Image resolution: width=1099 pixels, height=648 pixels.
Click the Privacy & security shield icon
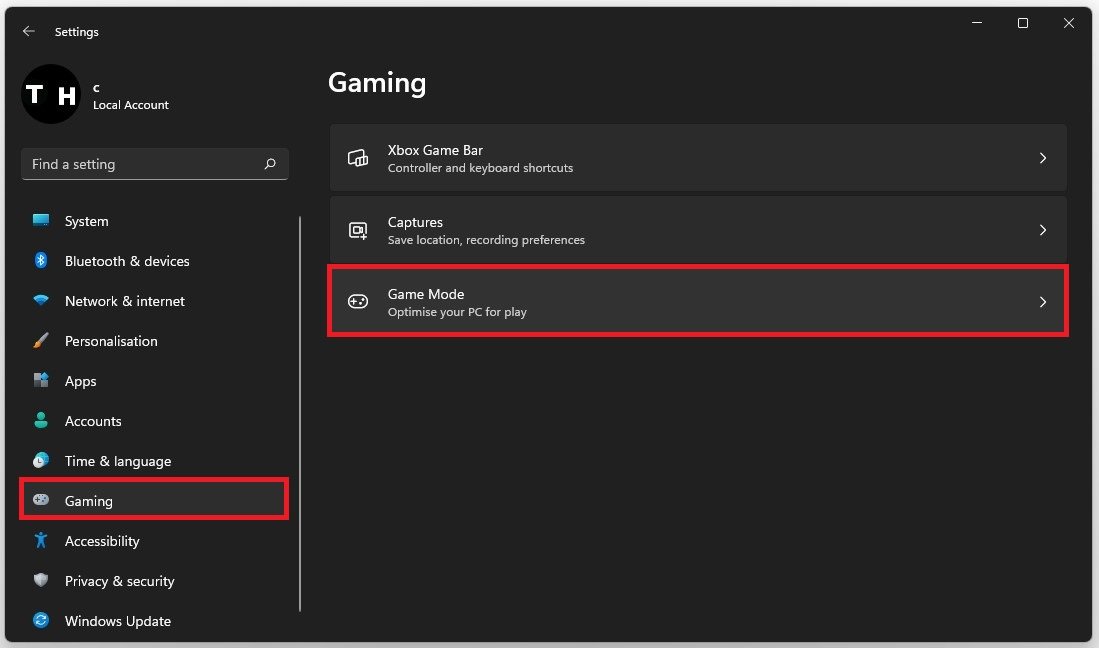point(41,580)
